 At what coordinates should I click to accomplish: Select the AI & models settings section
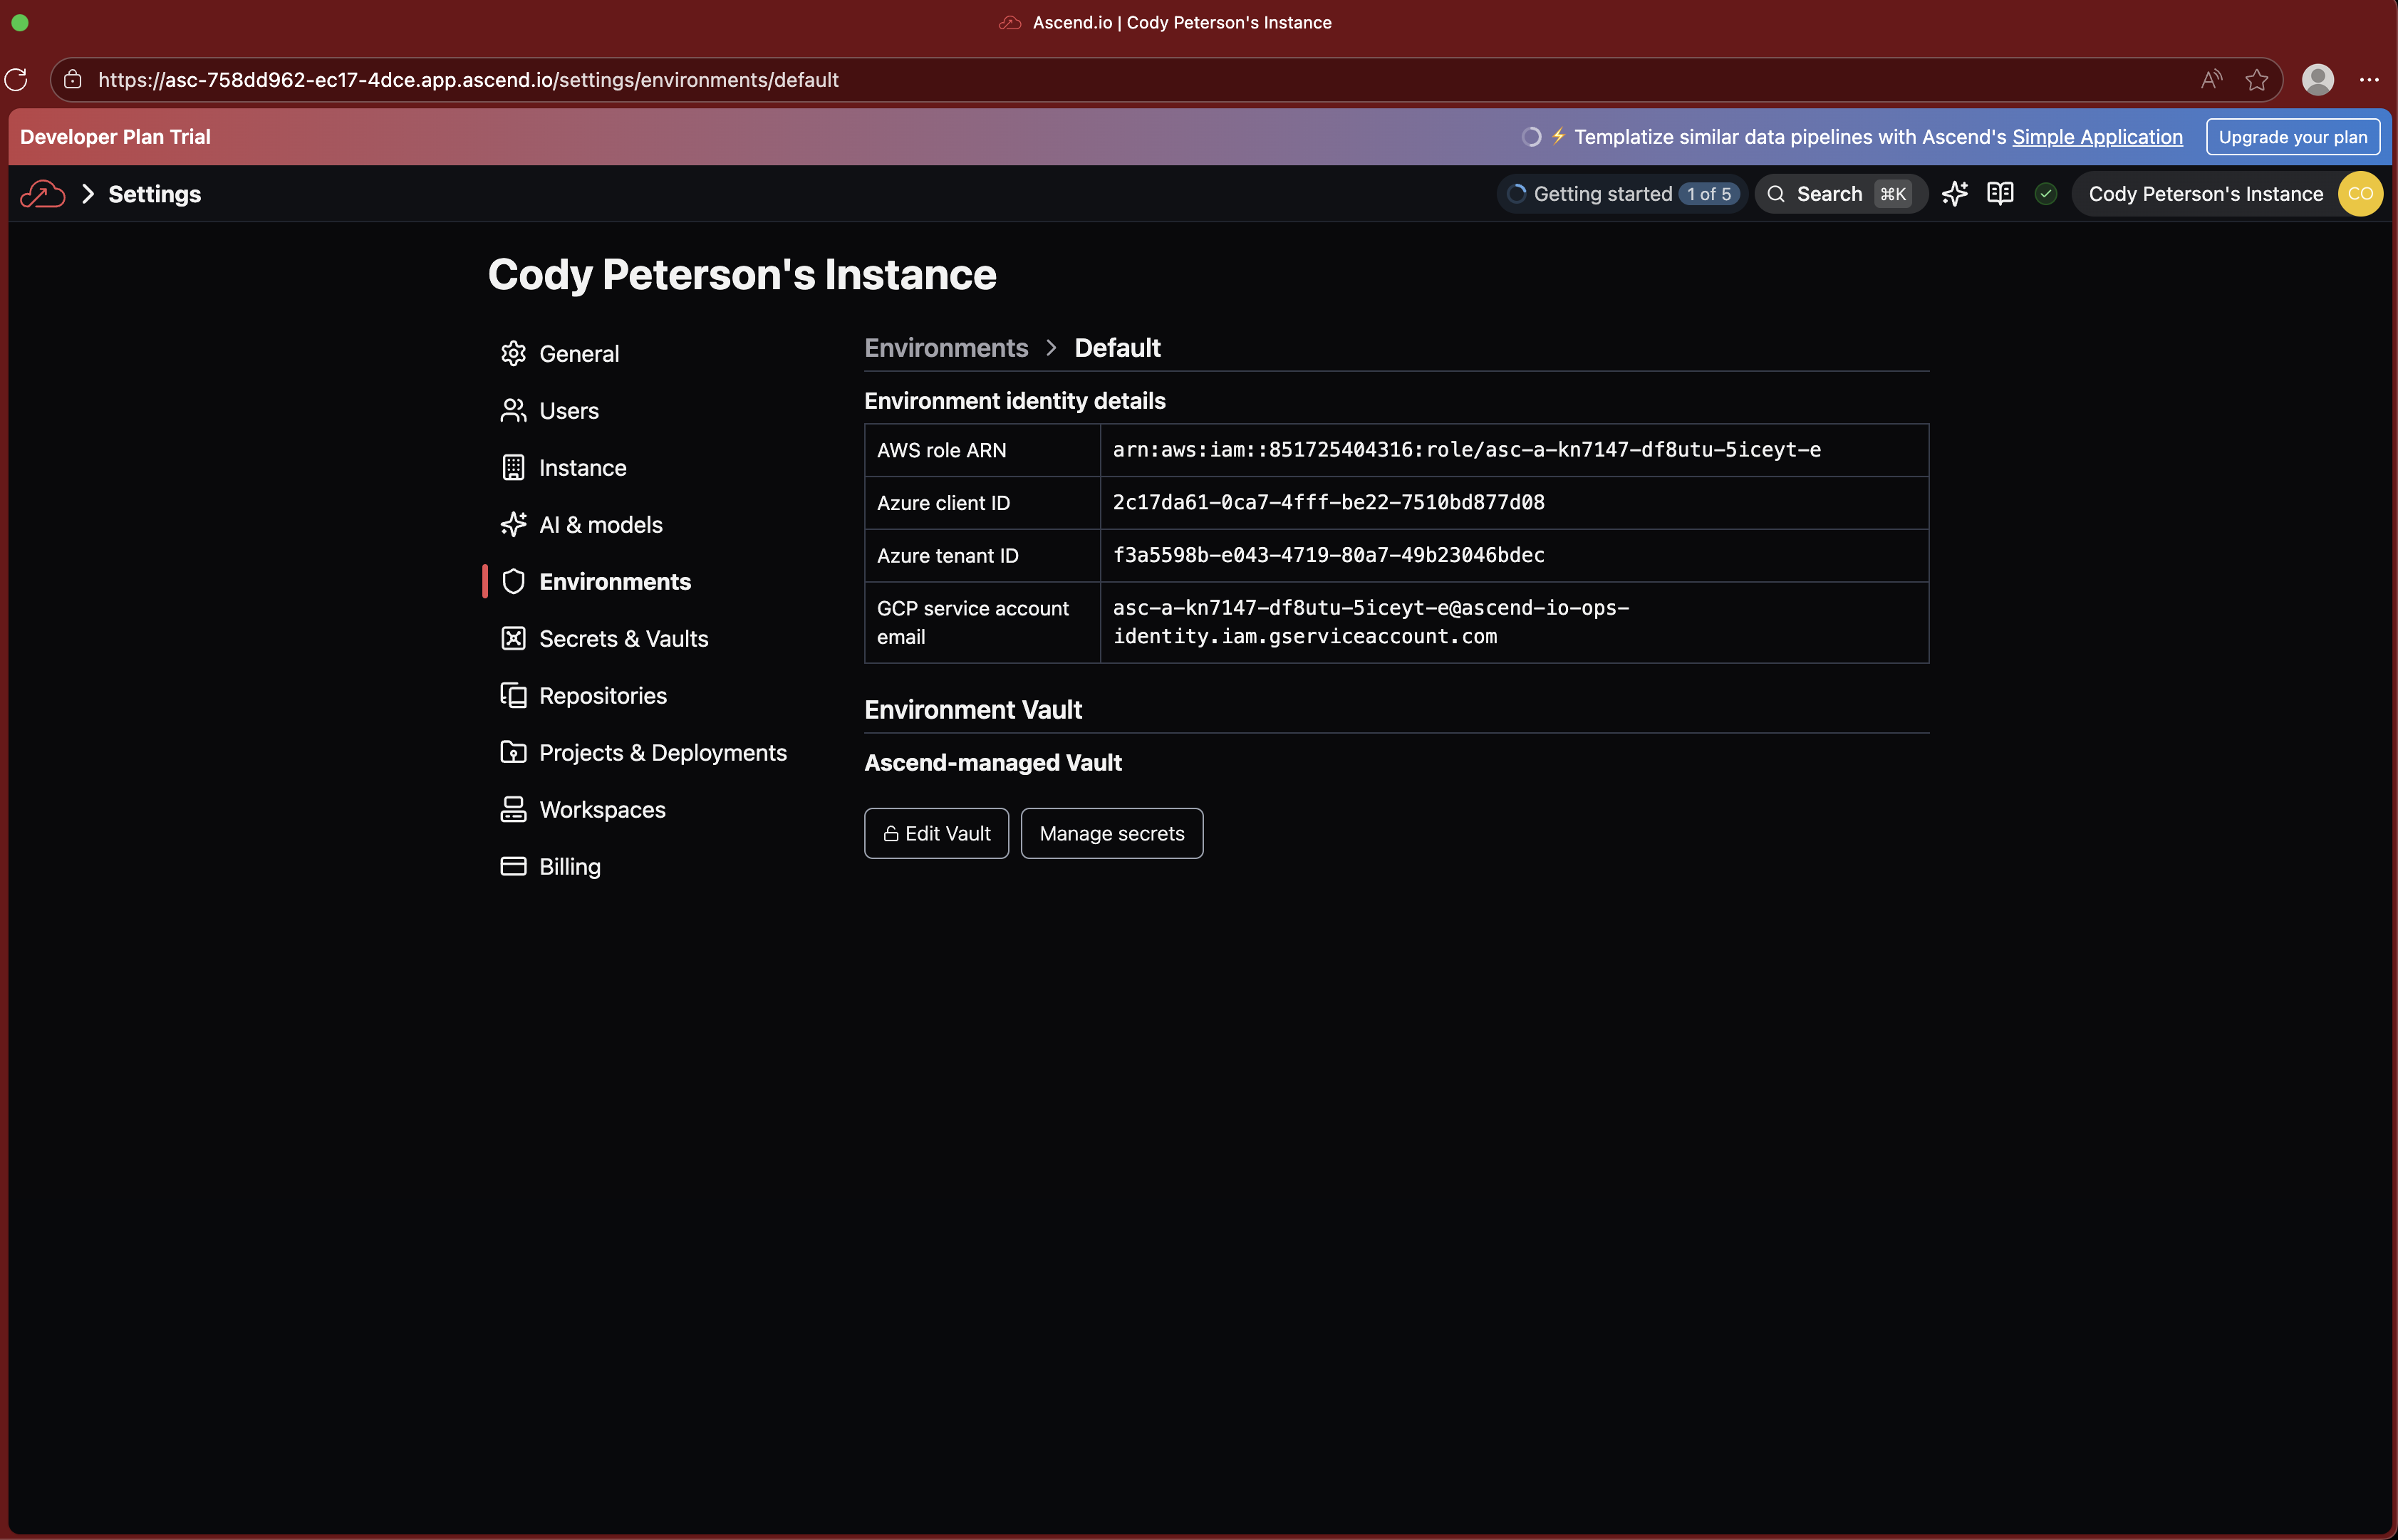[x=600, y=525]
